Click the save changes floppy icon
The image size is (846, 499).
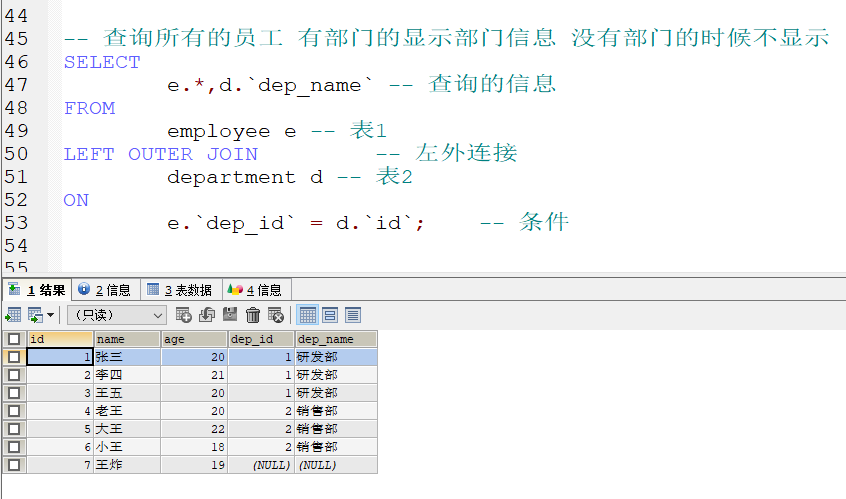click(x=230, y=315)
